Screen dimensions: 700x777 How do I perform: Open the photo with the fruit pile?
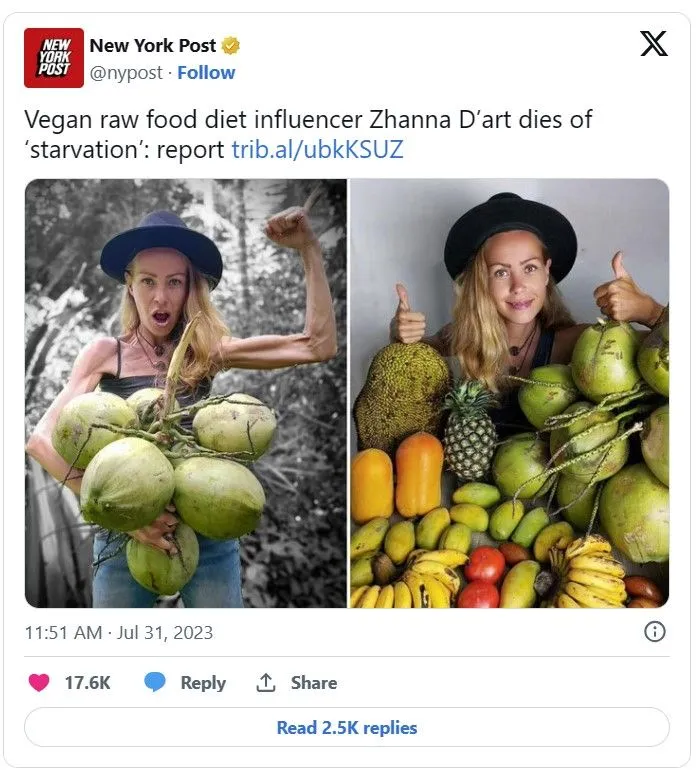tap(509, 393)
